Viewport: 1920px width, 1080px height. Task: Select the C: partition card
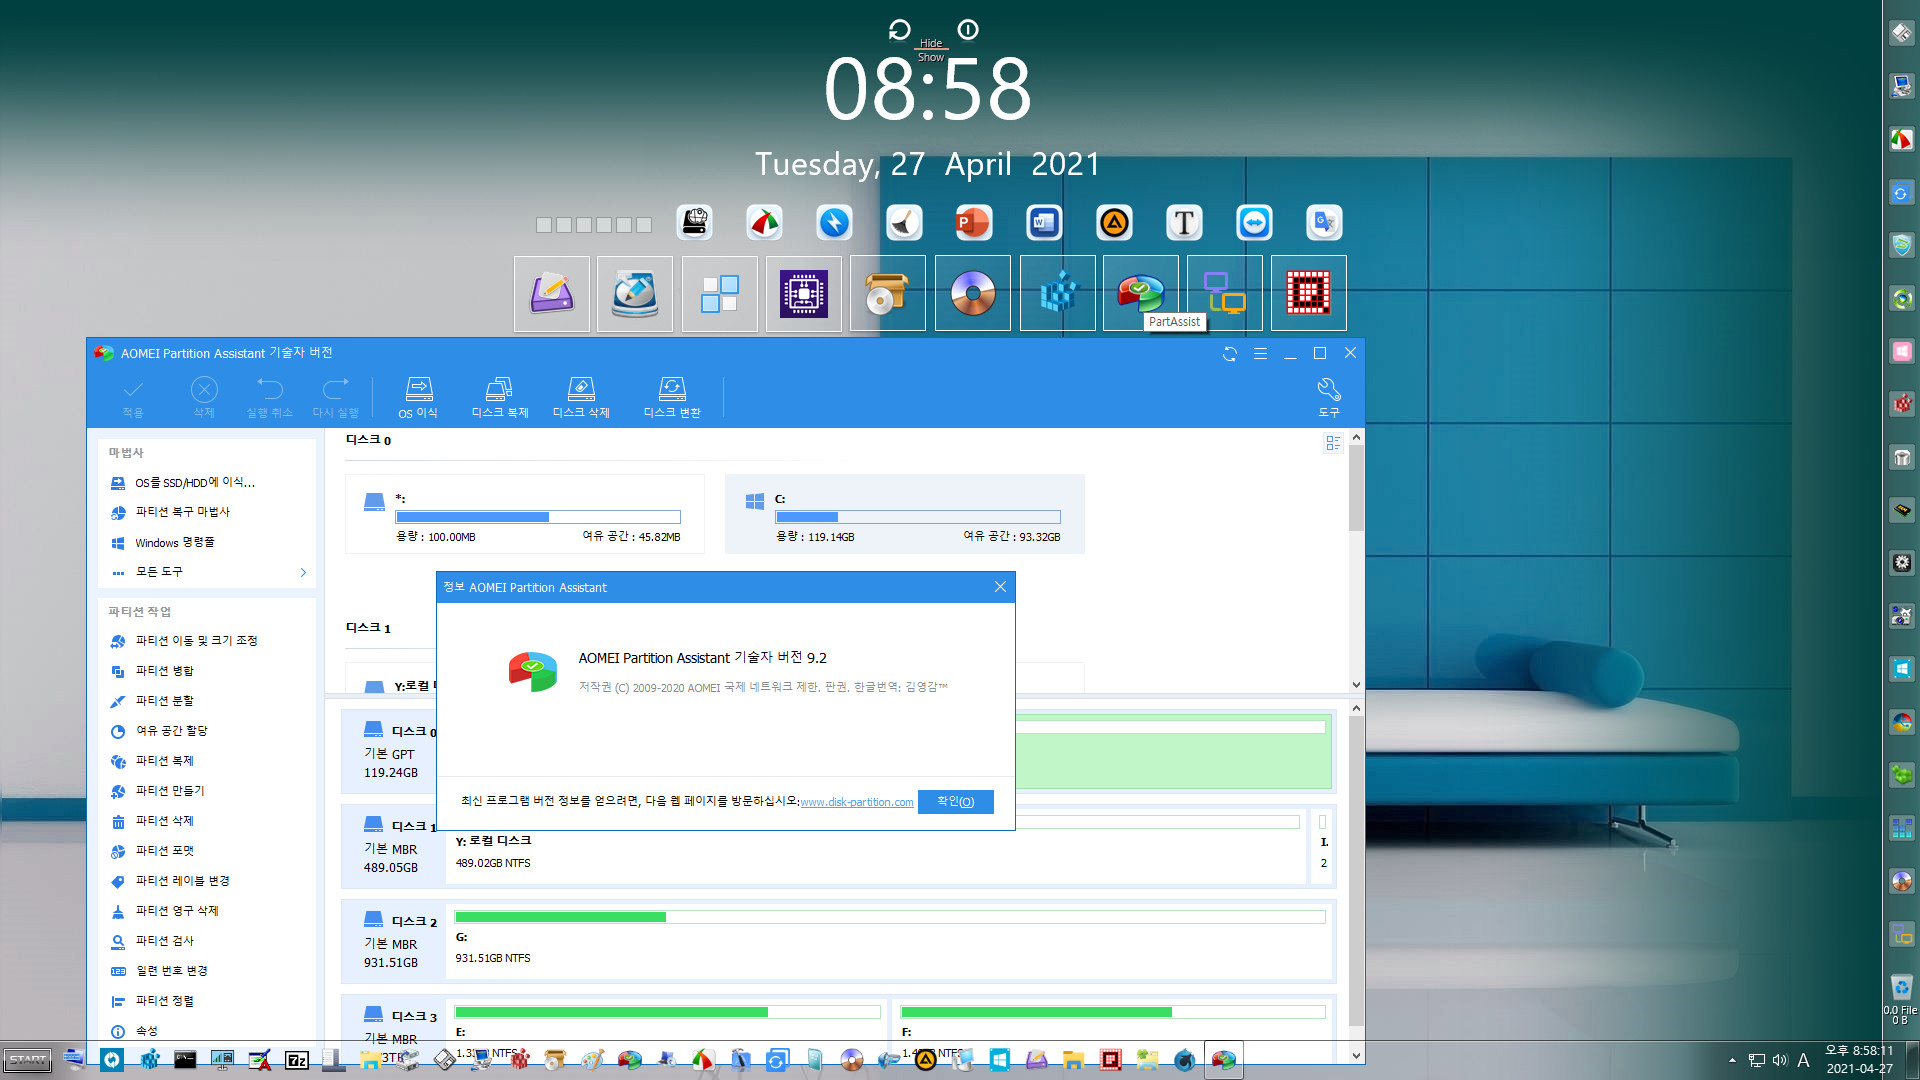905,514
